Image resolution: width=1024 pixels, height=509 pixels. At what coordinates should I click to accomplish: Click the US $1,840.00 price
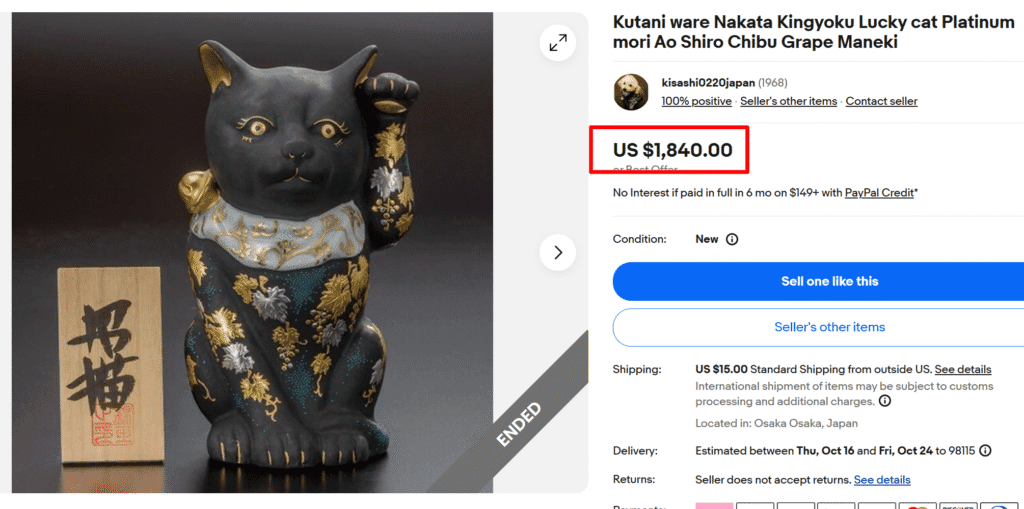tap(672, 151)
